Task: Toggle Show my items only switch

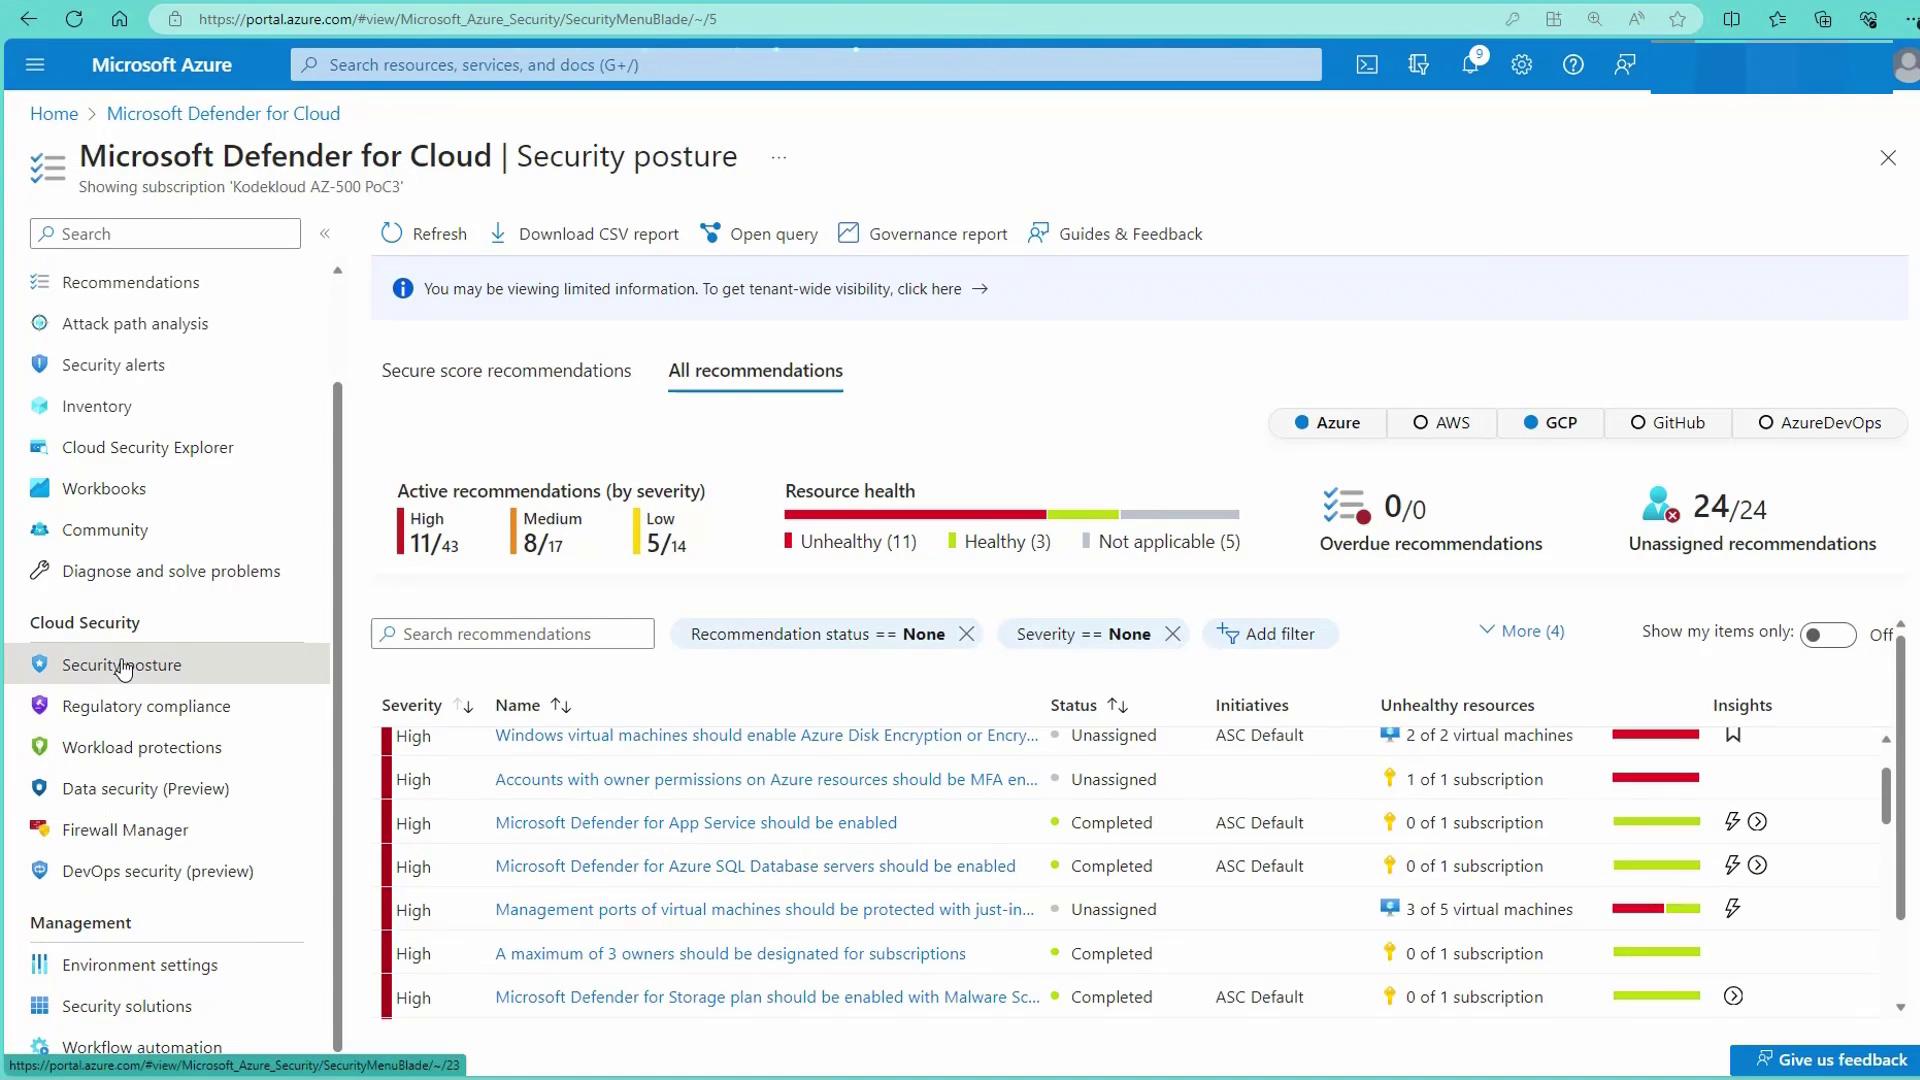Action: (1827, 635)
